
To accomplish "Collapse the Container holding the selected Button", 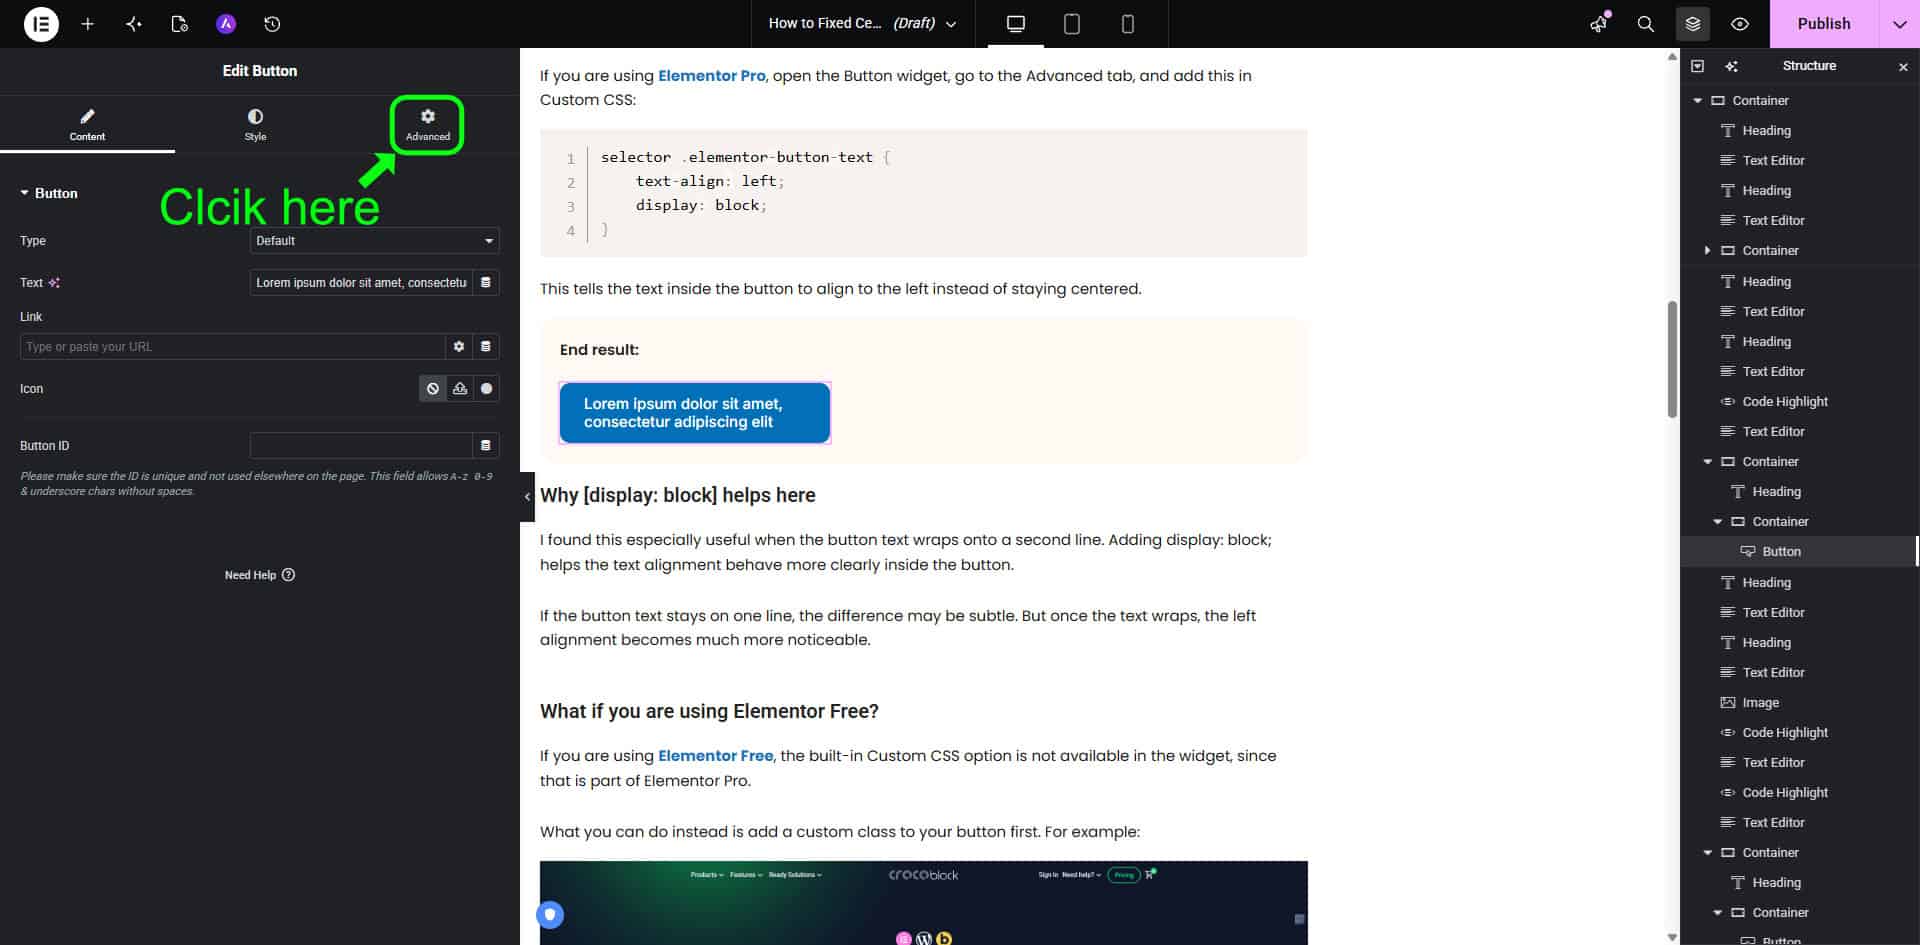I will coord(1717,522).
